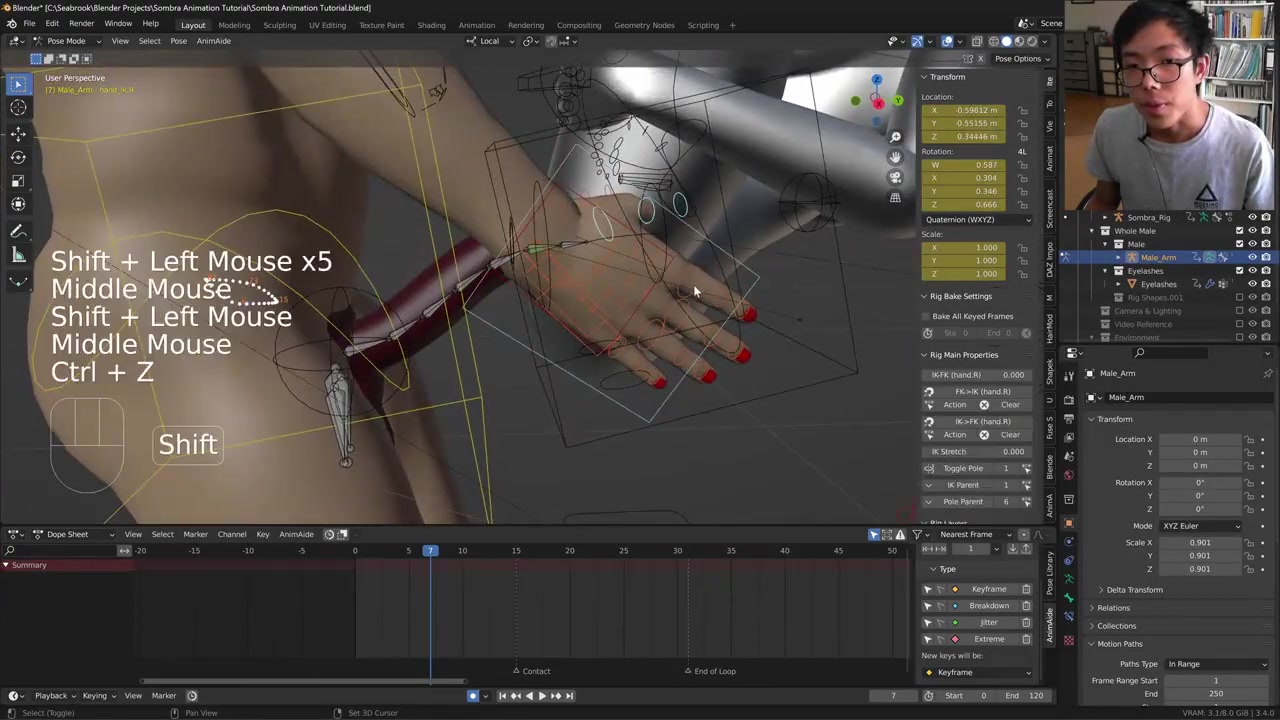
Task: Switch to the Animation workspace tab
Action: point(476,25)
